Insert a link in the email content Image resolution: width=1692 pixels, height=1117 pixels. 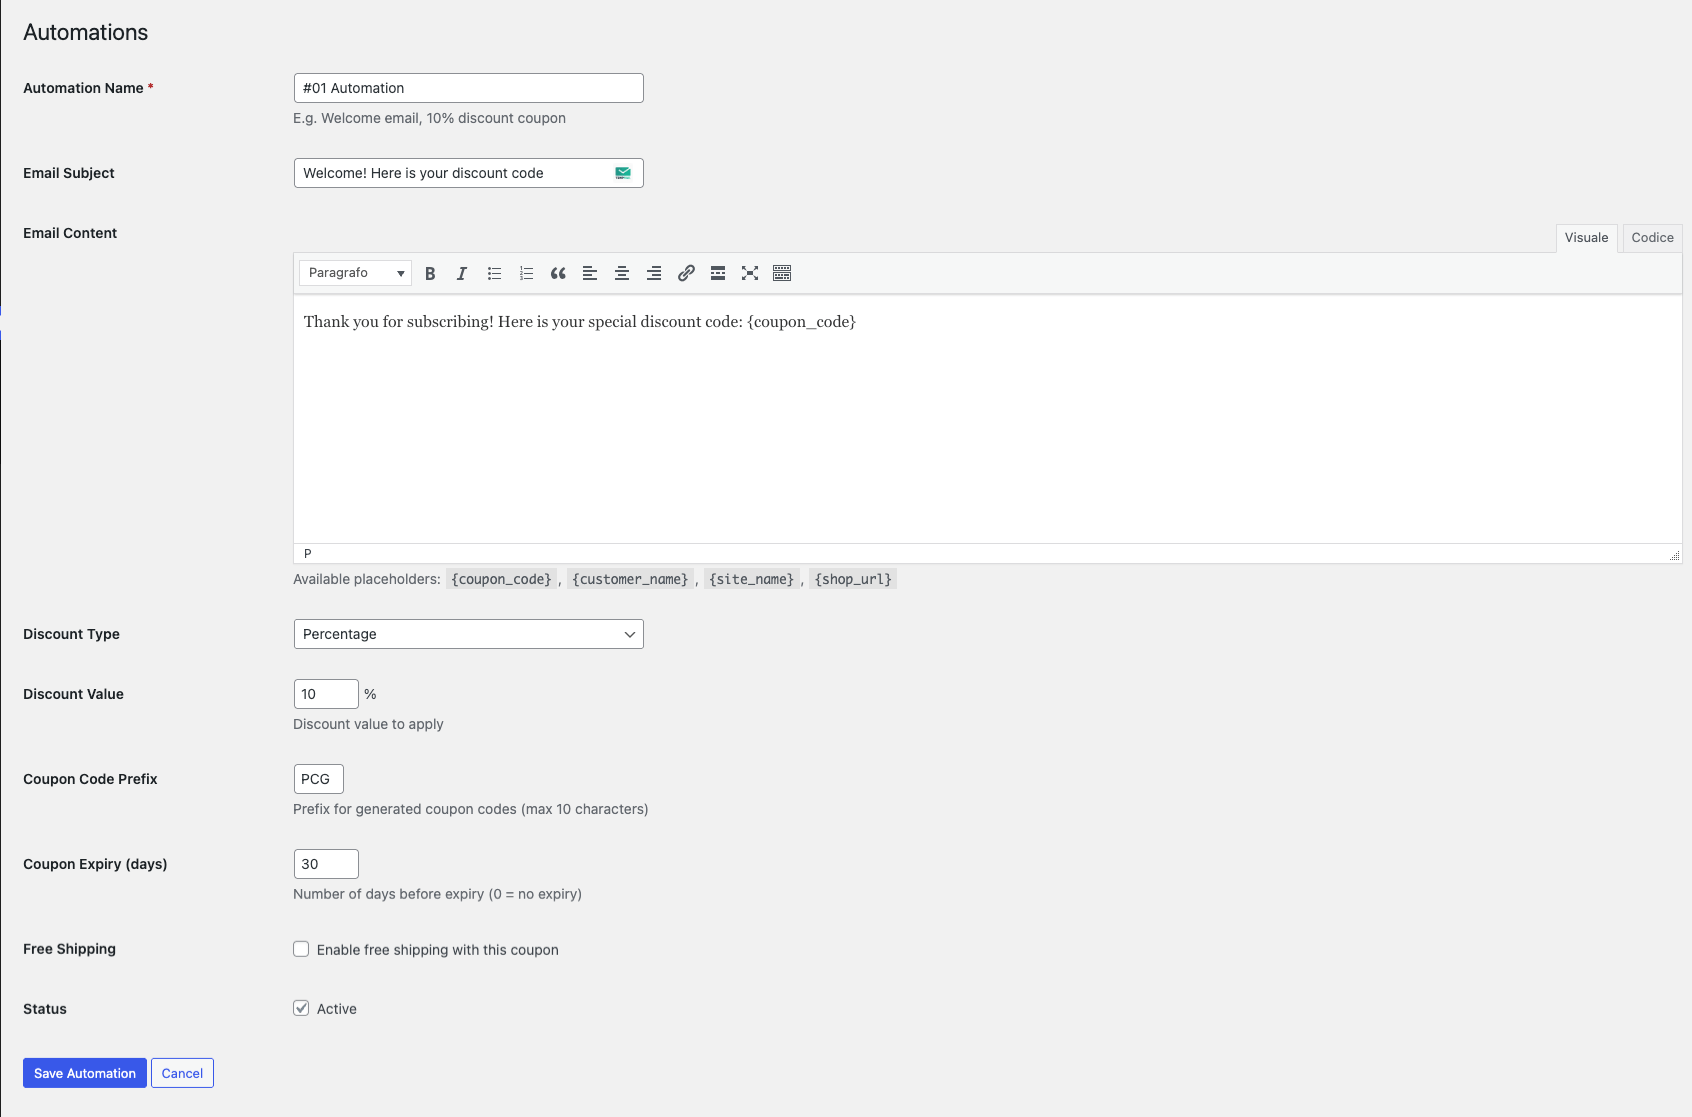[686, 273]
